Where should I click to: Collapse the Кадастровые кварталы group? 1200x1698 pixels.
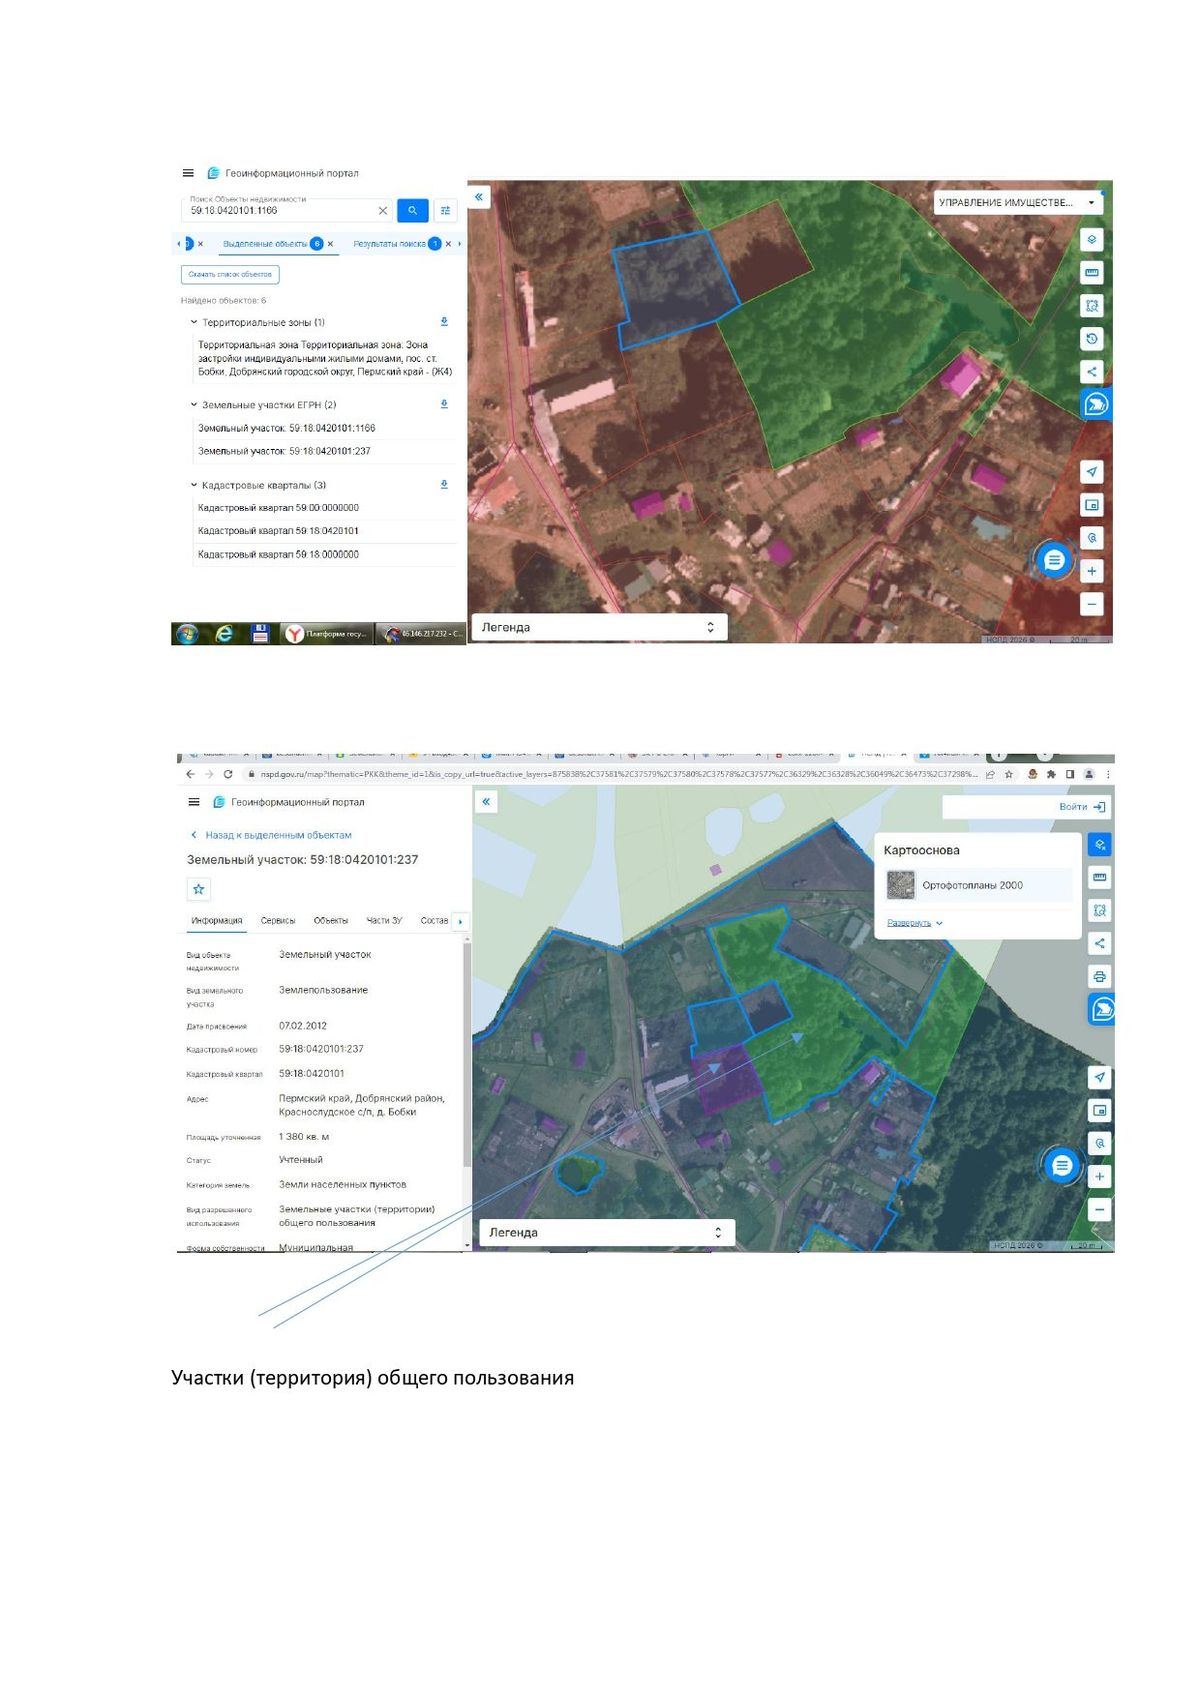click(x=194, y=485)
